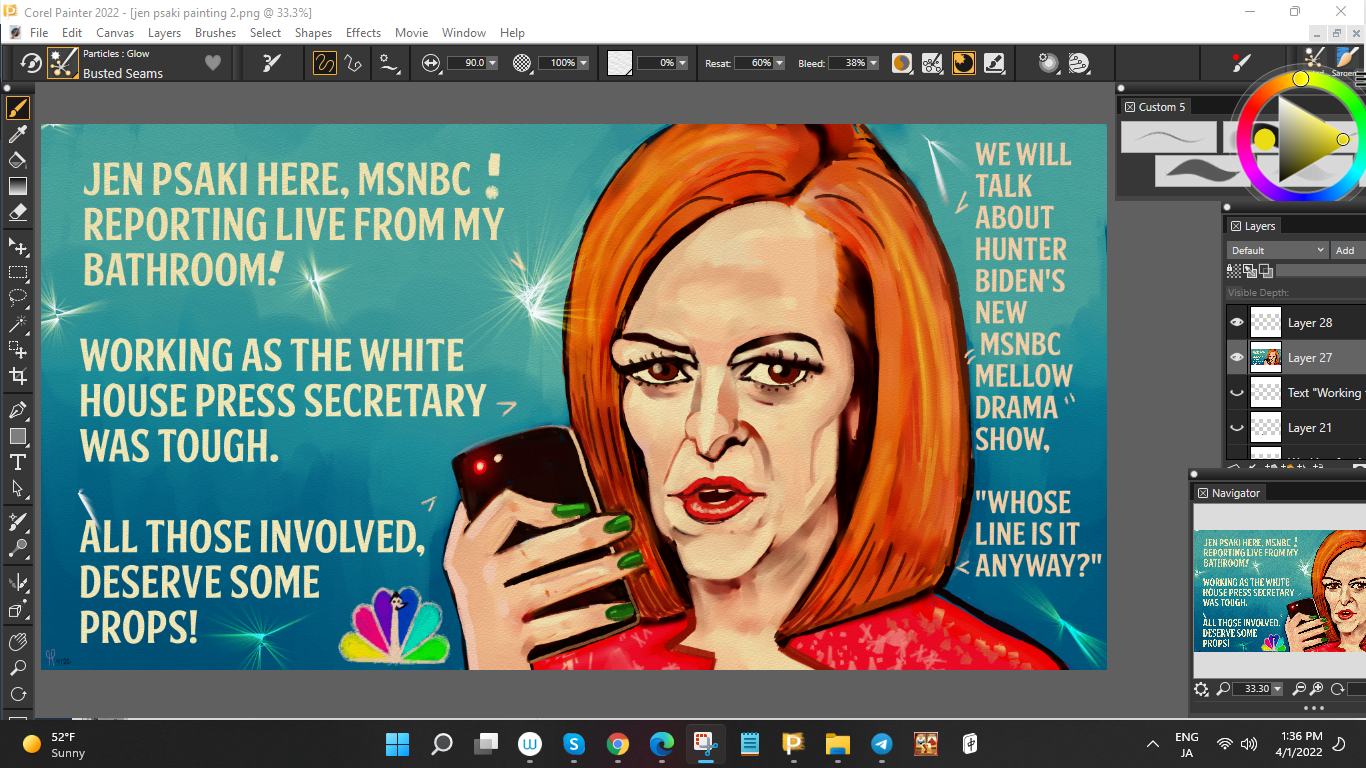Select the Dodge tool
Image resolution: width=1366 pixels, height=768 pixels.
point(18,548)
